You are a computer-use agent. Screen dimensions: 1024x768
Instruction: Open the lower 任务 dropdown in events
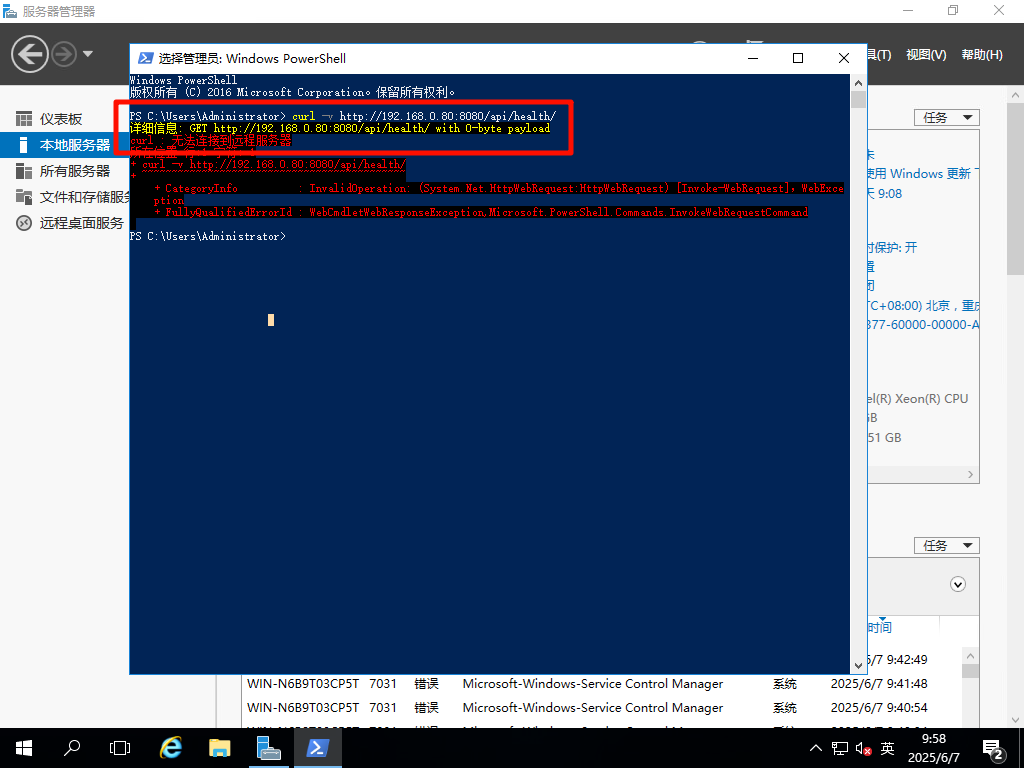946,545
